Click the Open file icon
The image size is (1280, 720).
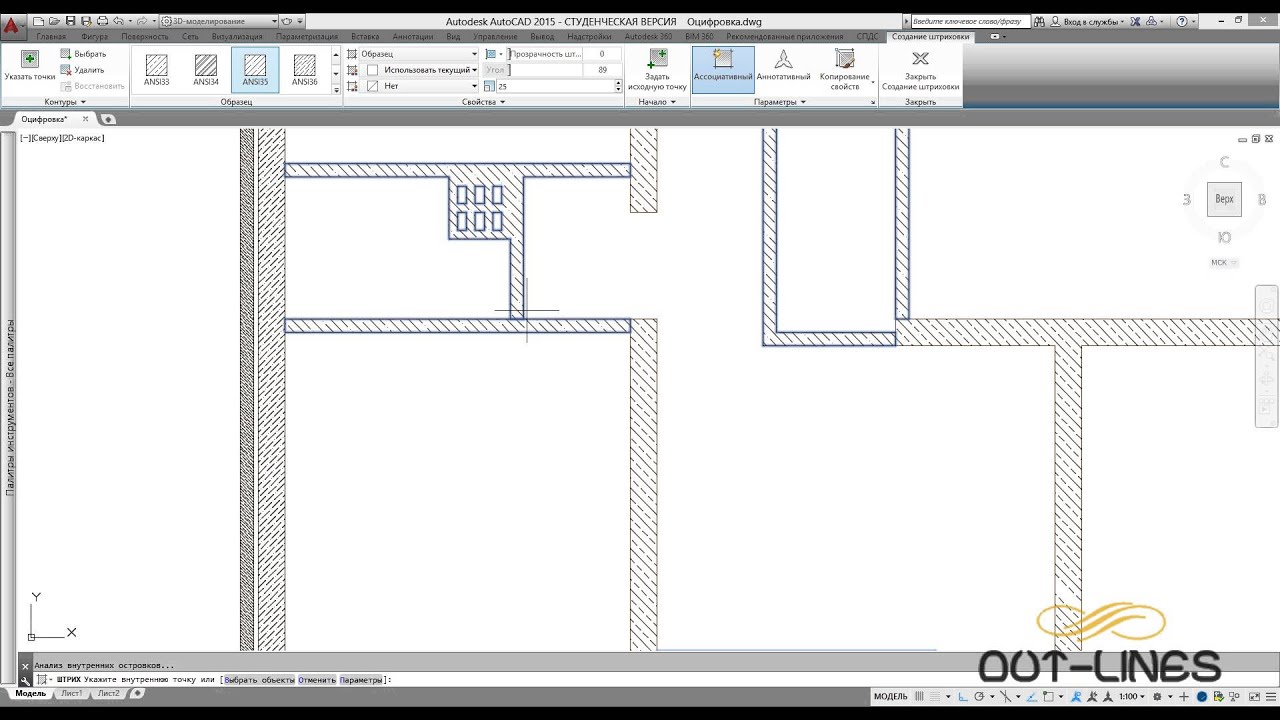tap(54, 21)
